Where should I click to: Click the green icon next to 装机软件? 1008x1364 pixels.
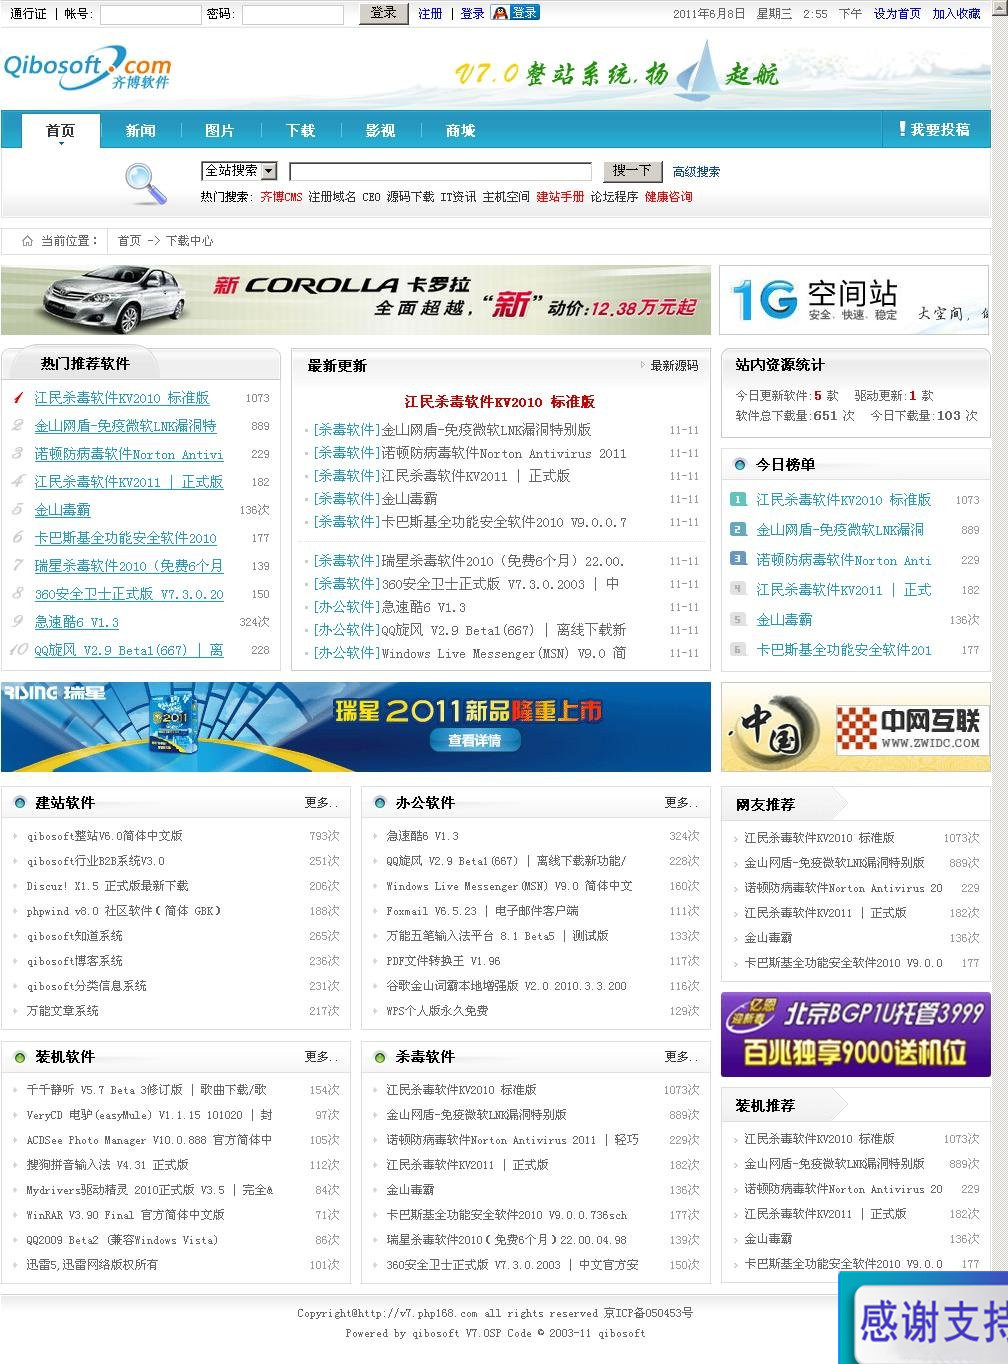(x=20, y=1057)
